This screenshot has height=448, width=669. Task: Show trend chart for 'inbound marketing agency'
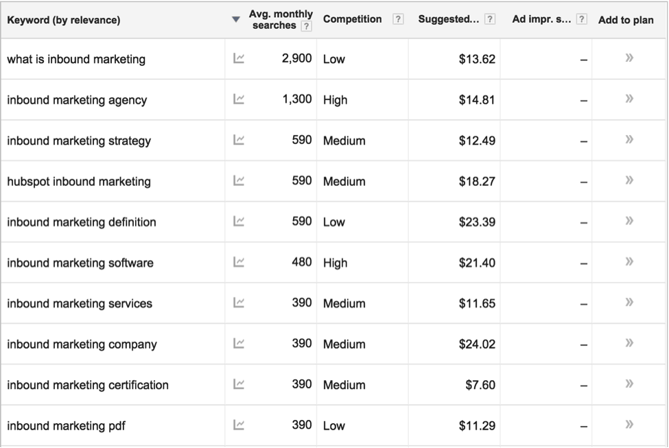click(239, 99)
